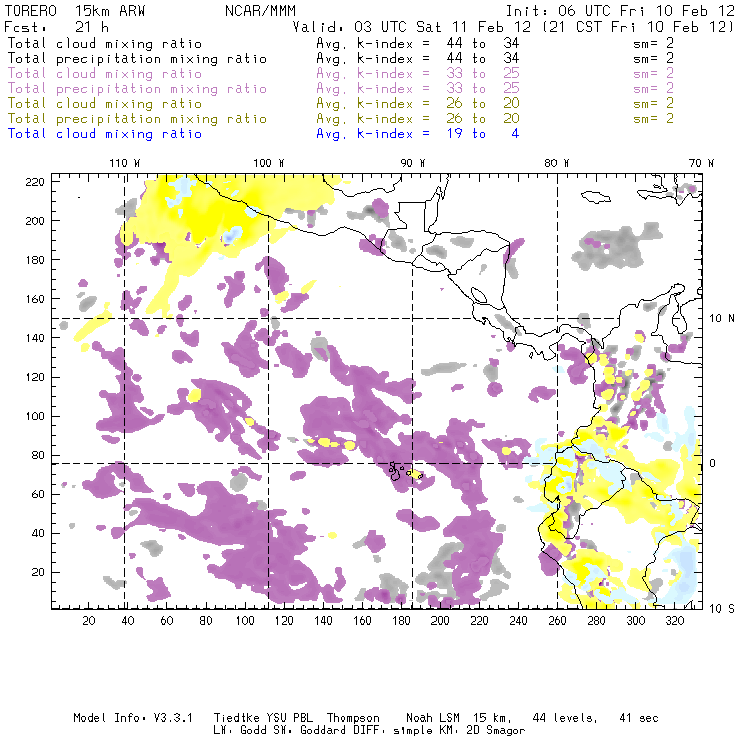Select 'sm= 2' on the olive cloud row
This screenshot has width=740, height=740.
pos(654,104)
